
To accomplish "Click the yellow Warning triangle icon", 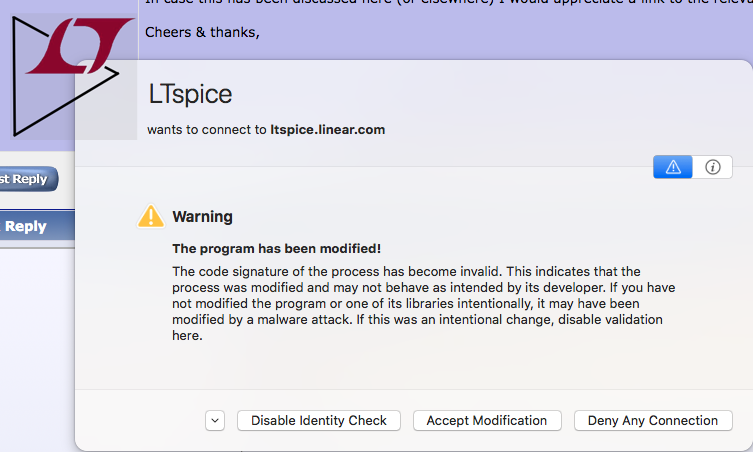I will point(151,216).
